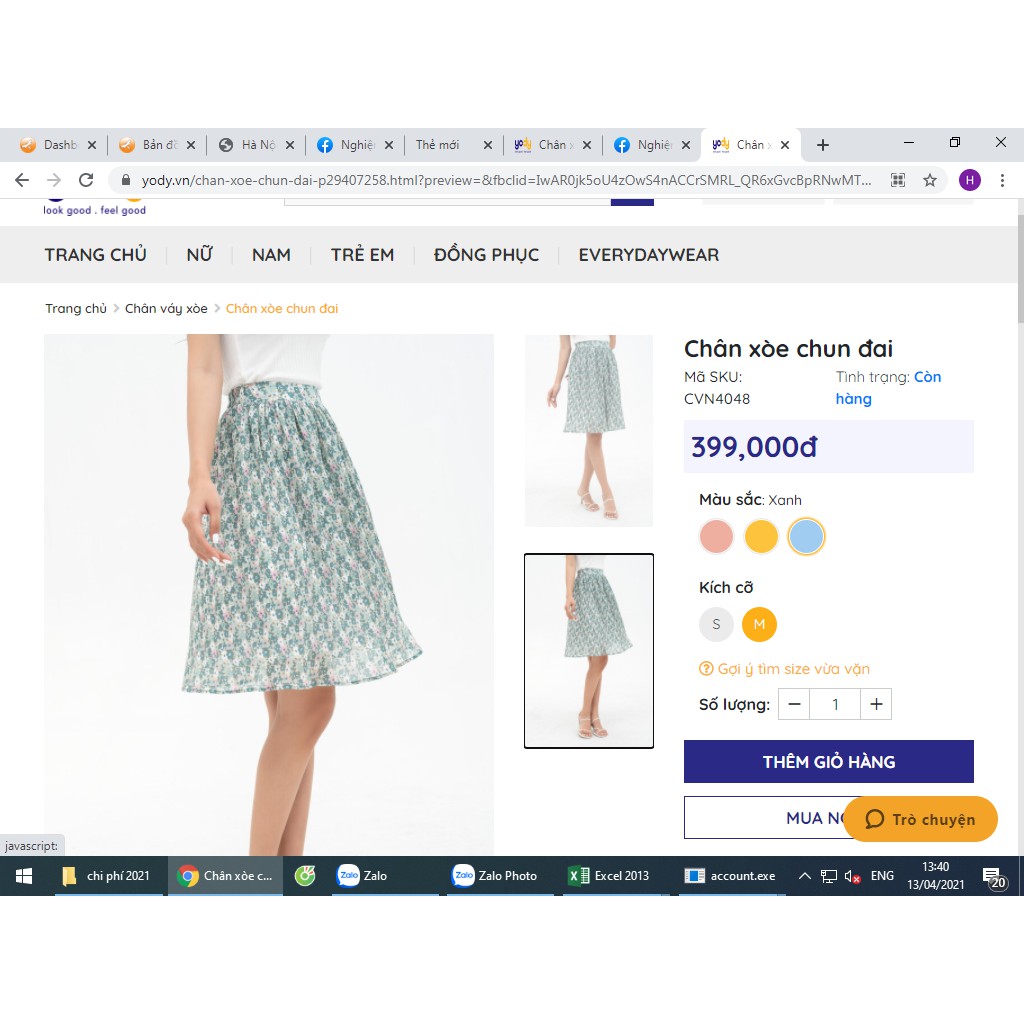Open Windows Start menu
This screenshot has width=1024, height=1024.
[24, 876]
